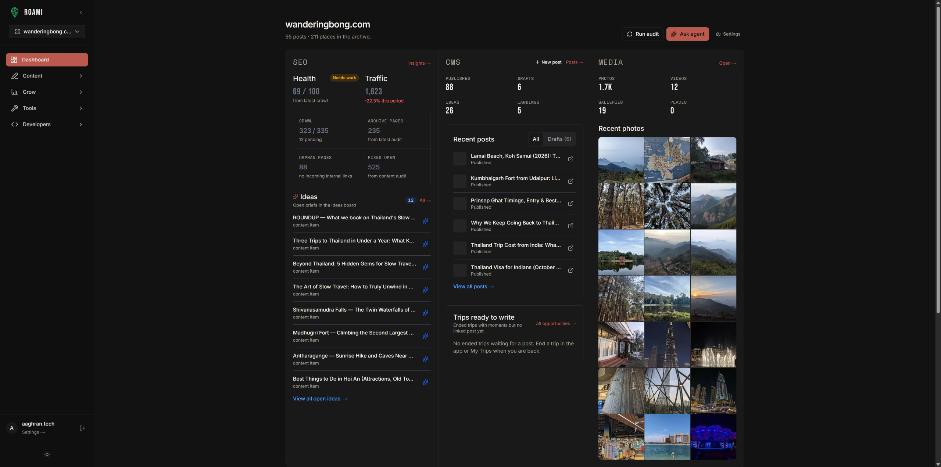This screenshot has width=941, height=467.
Task: Click the View all posts link
Action: (x=474, y=287)
